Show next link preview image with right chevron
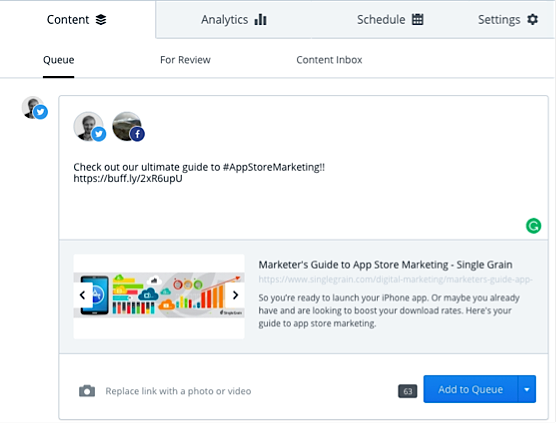 pyautogui.click(x=235, y=295)
